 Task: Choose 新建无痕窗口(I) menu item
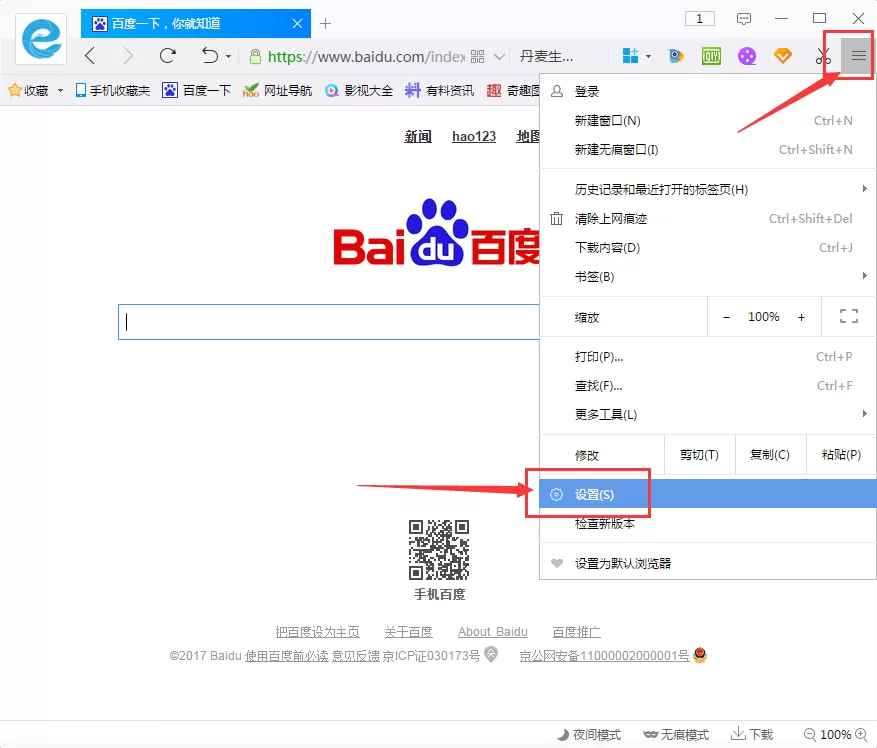707,149
